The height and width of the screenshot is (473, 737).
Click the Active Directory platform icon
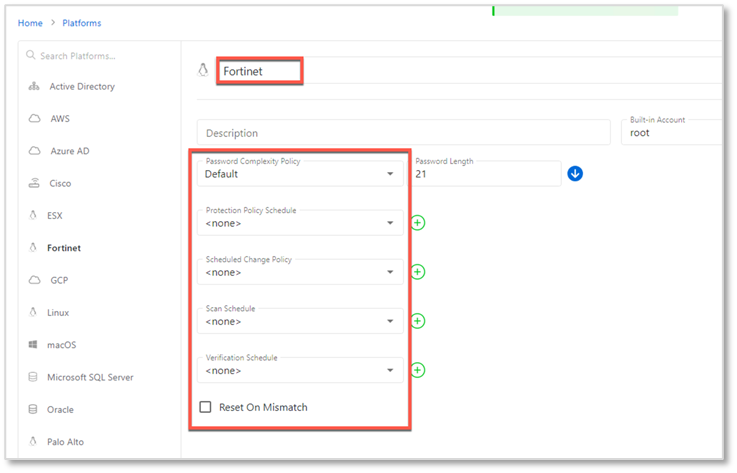[x=34, y=87]
